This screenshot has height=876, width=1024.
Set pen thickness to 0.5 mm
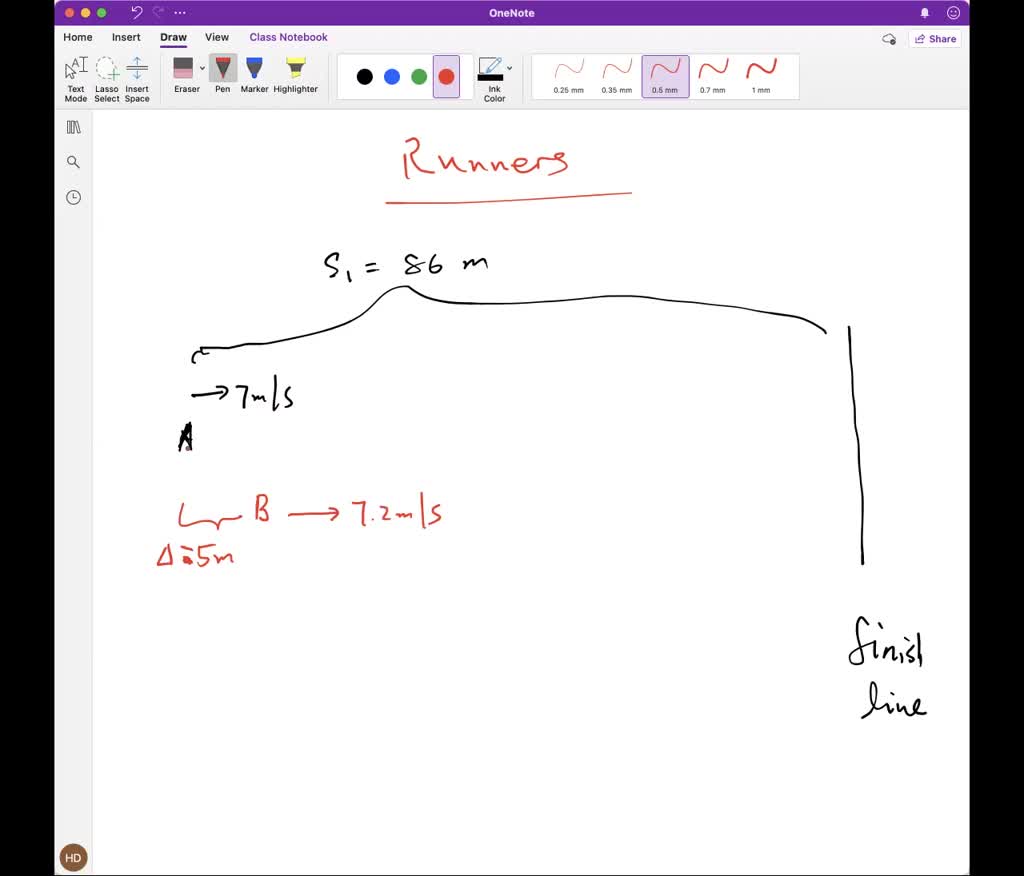(x=665, y=76)
